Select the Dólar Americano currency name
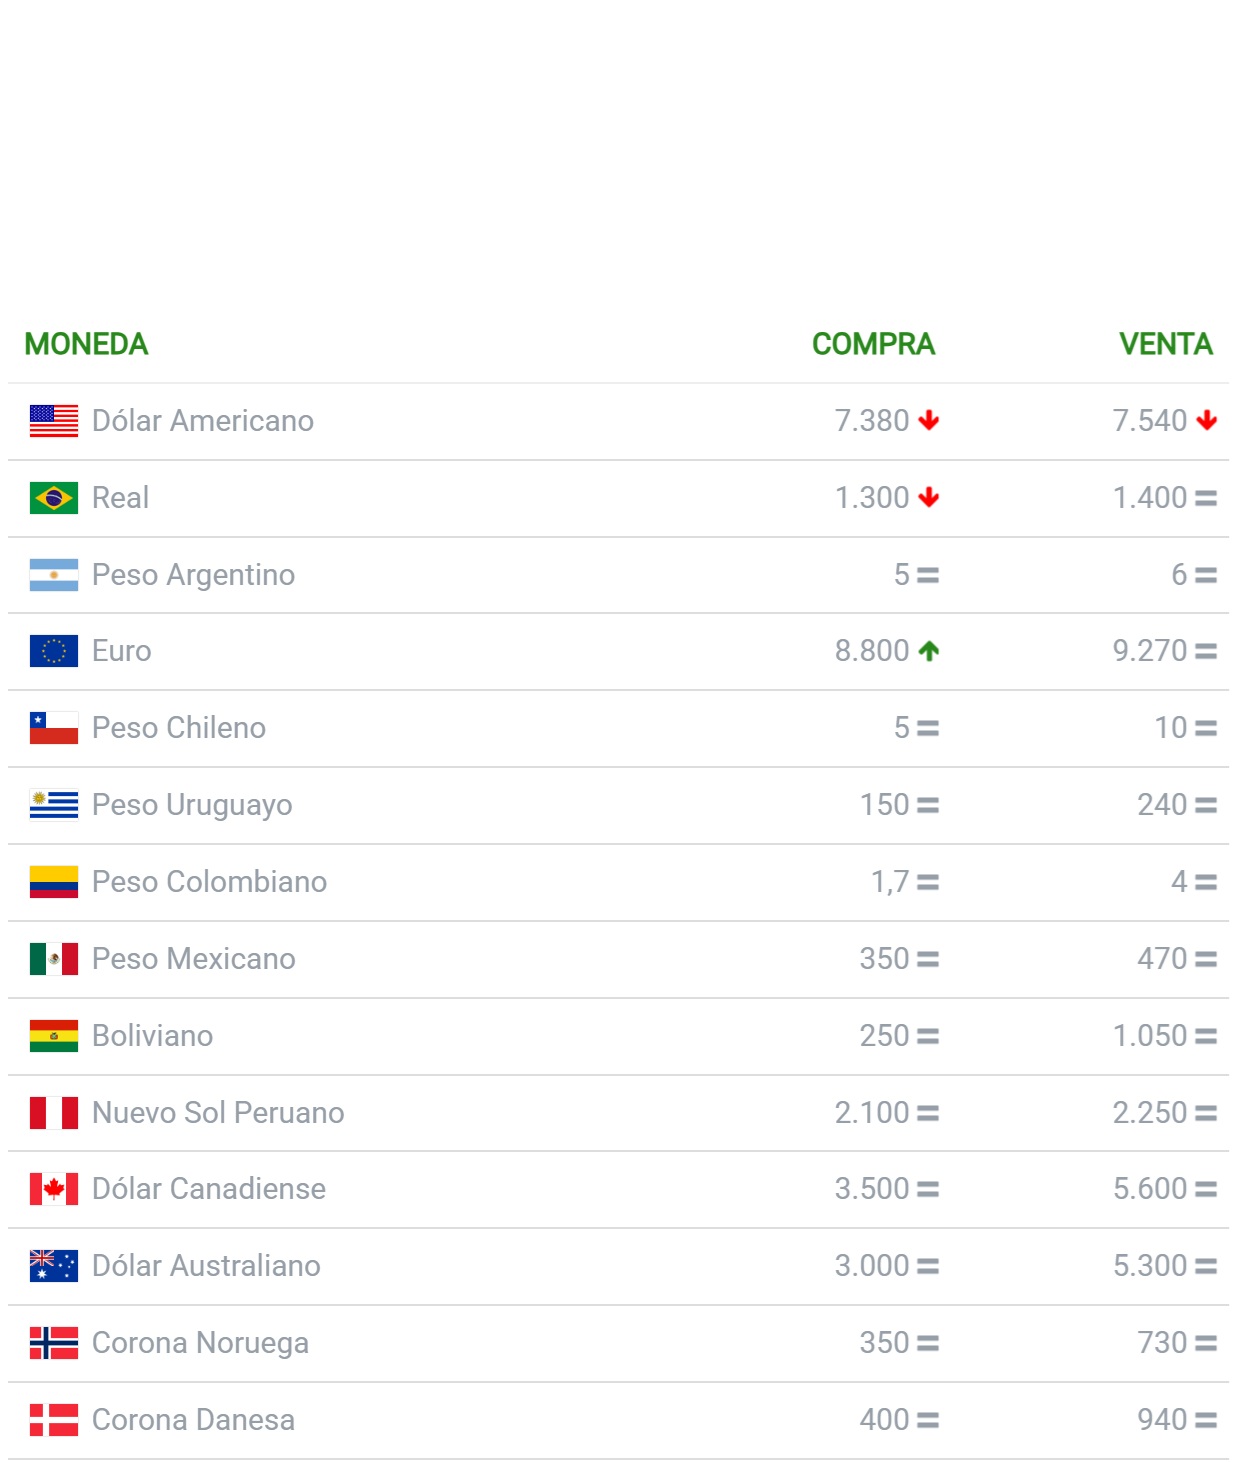 pos(203,421)
